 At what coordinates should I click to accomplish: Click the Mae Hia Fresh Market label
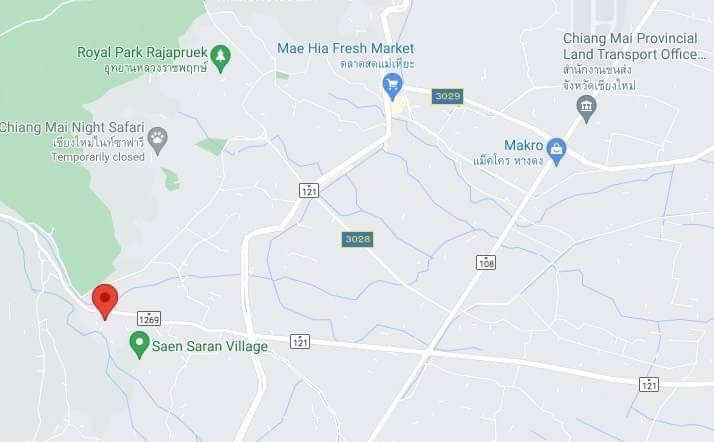(x=346, y=48)
